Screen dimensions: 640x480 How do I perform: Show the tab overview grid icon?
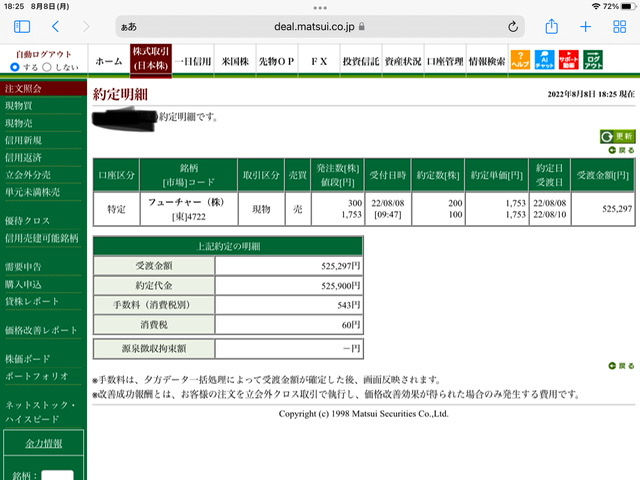tap(620, 27)
